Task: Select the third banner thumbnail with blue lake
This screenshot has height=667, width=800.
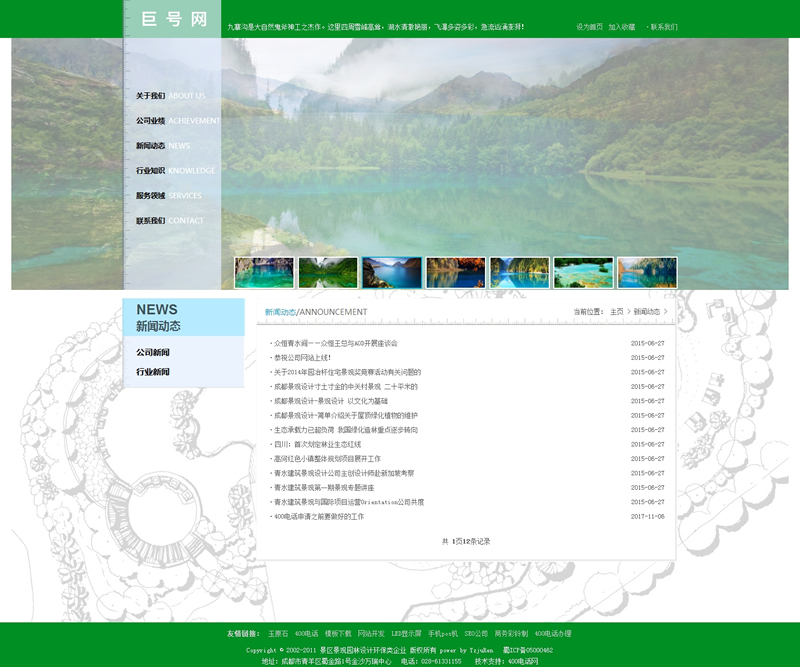Action: coord(392,272)
